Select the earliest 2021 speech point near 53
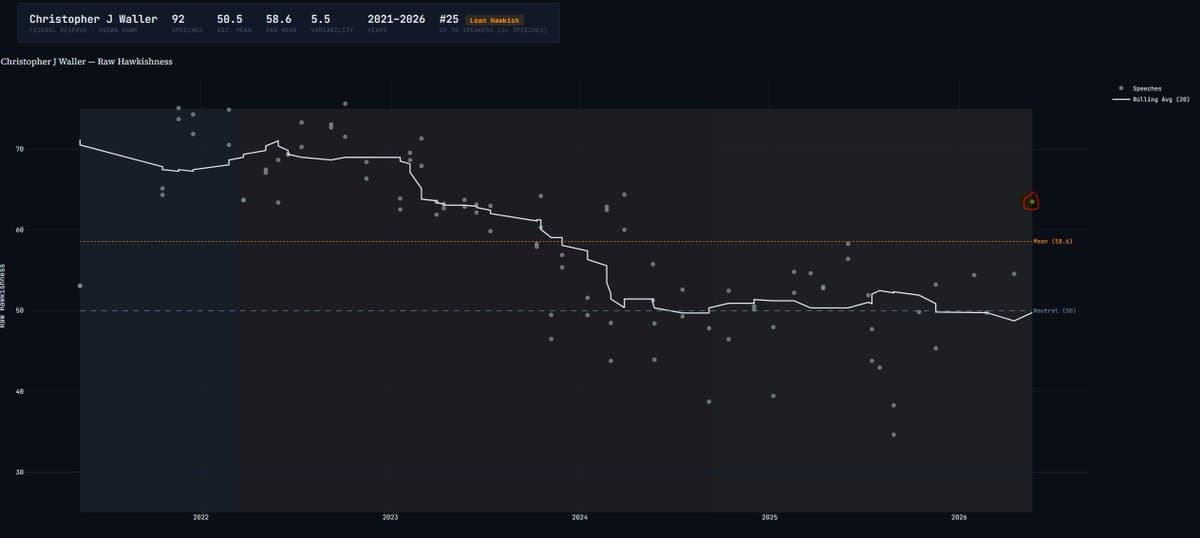This screenshot has width=1200, height=538. [80, 286]
